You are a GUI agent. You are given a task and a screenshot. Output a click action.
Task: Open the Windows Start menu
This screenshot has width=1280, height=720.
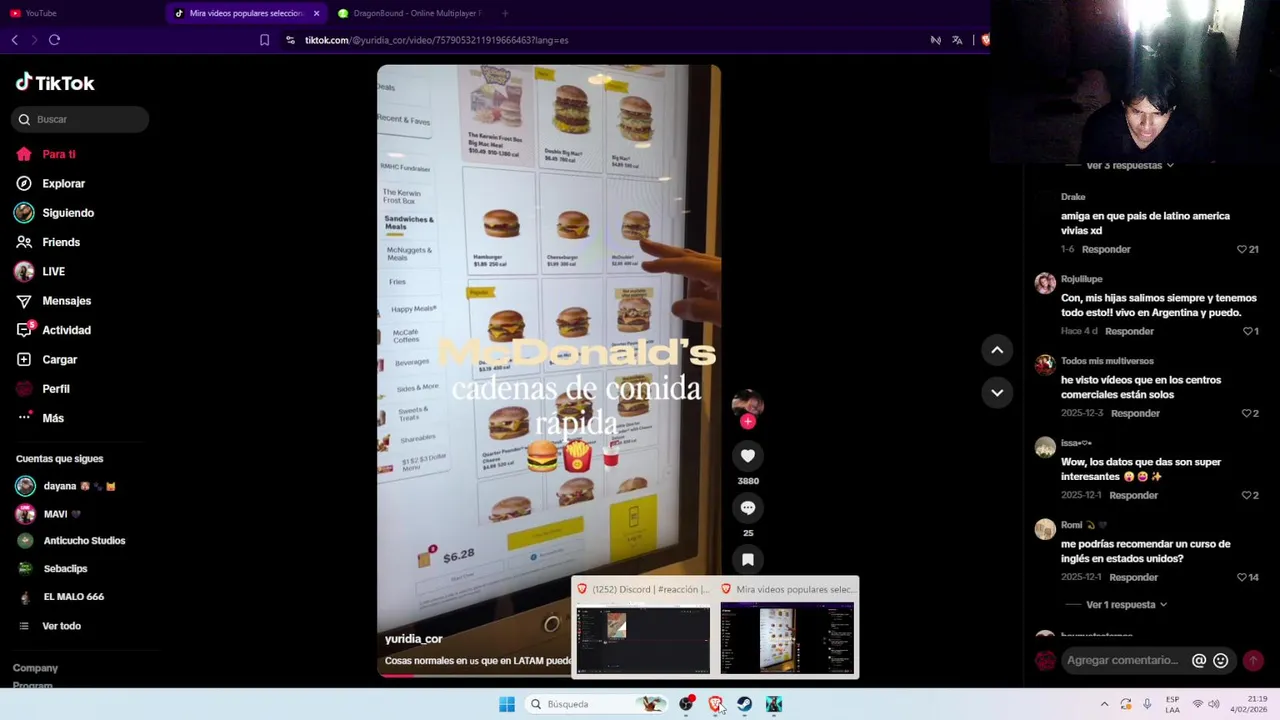pos(507,704)
